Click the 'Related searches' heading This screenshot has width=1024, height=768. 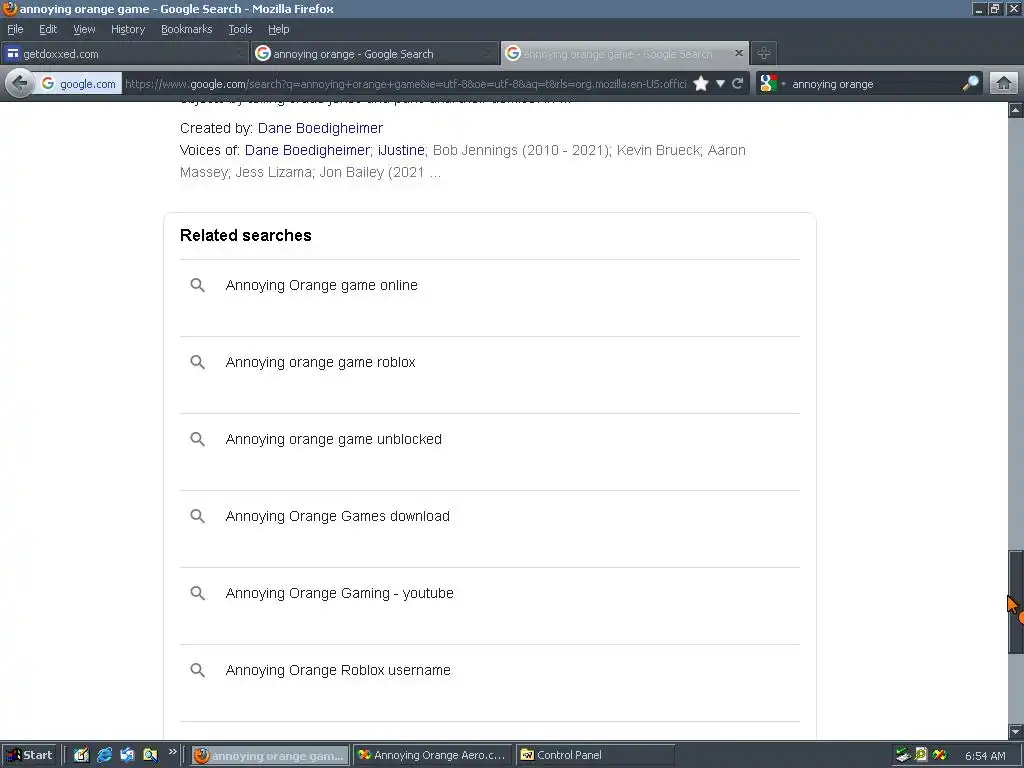(246, 236)
